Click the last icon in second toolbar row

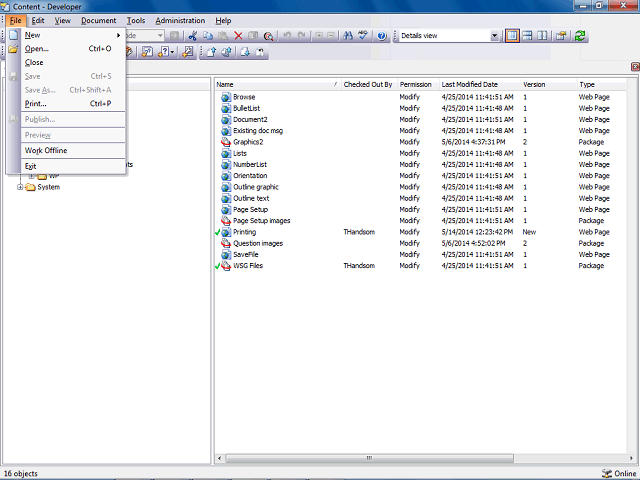(260, 52)
